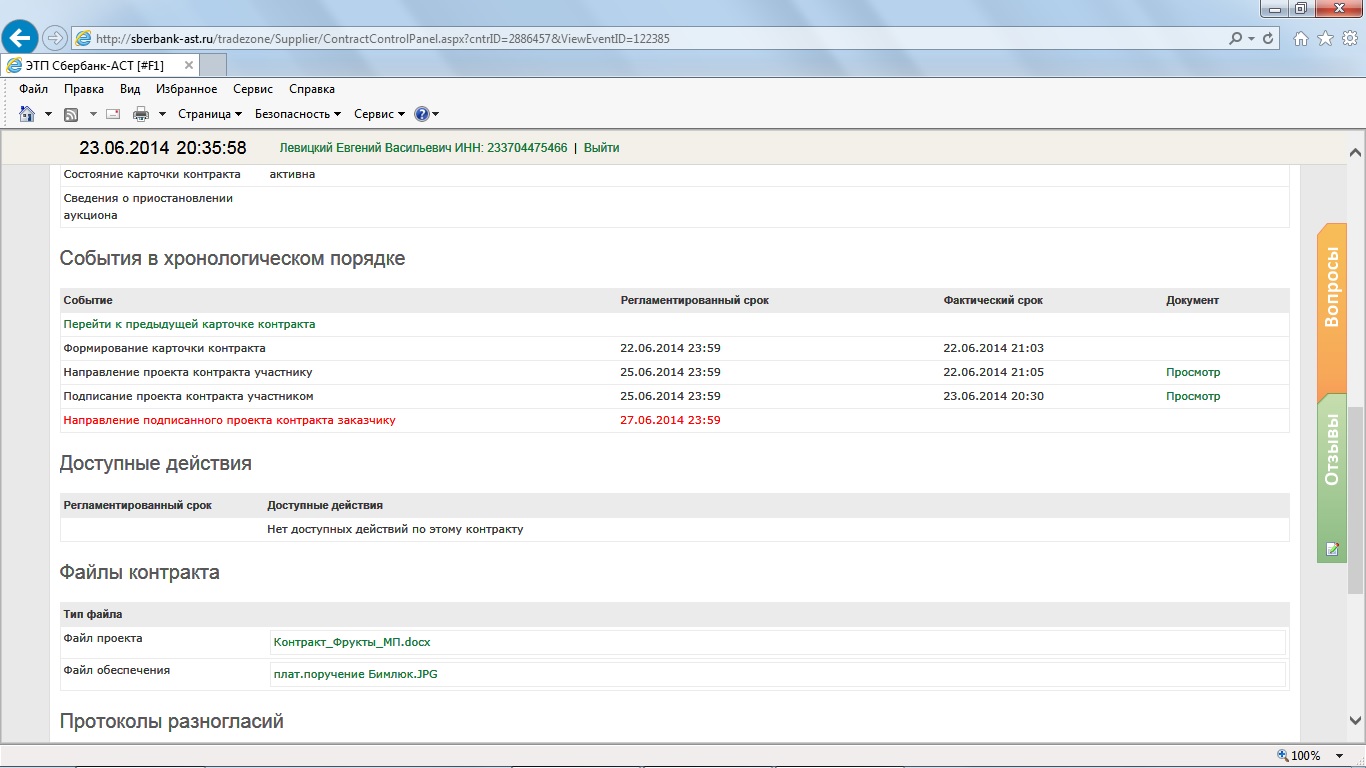Open Favorites via the star icon
Image resolution: width=1366 pixels, height=768 pixels.
1325,39
